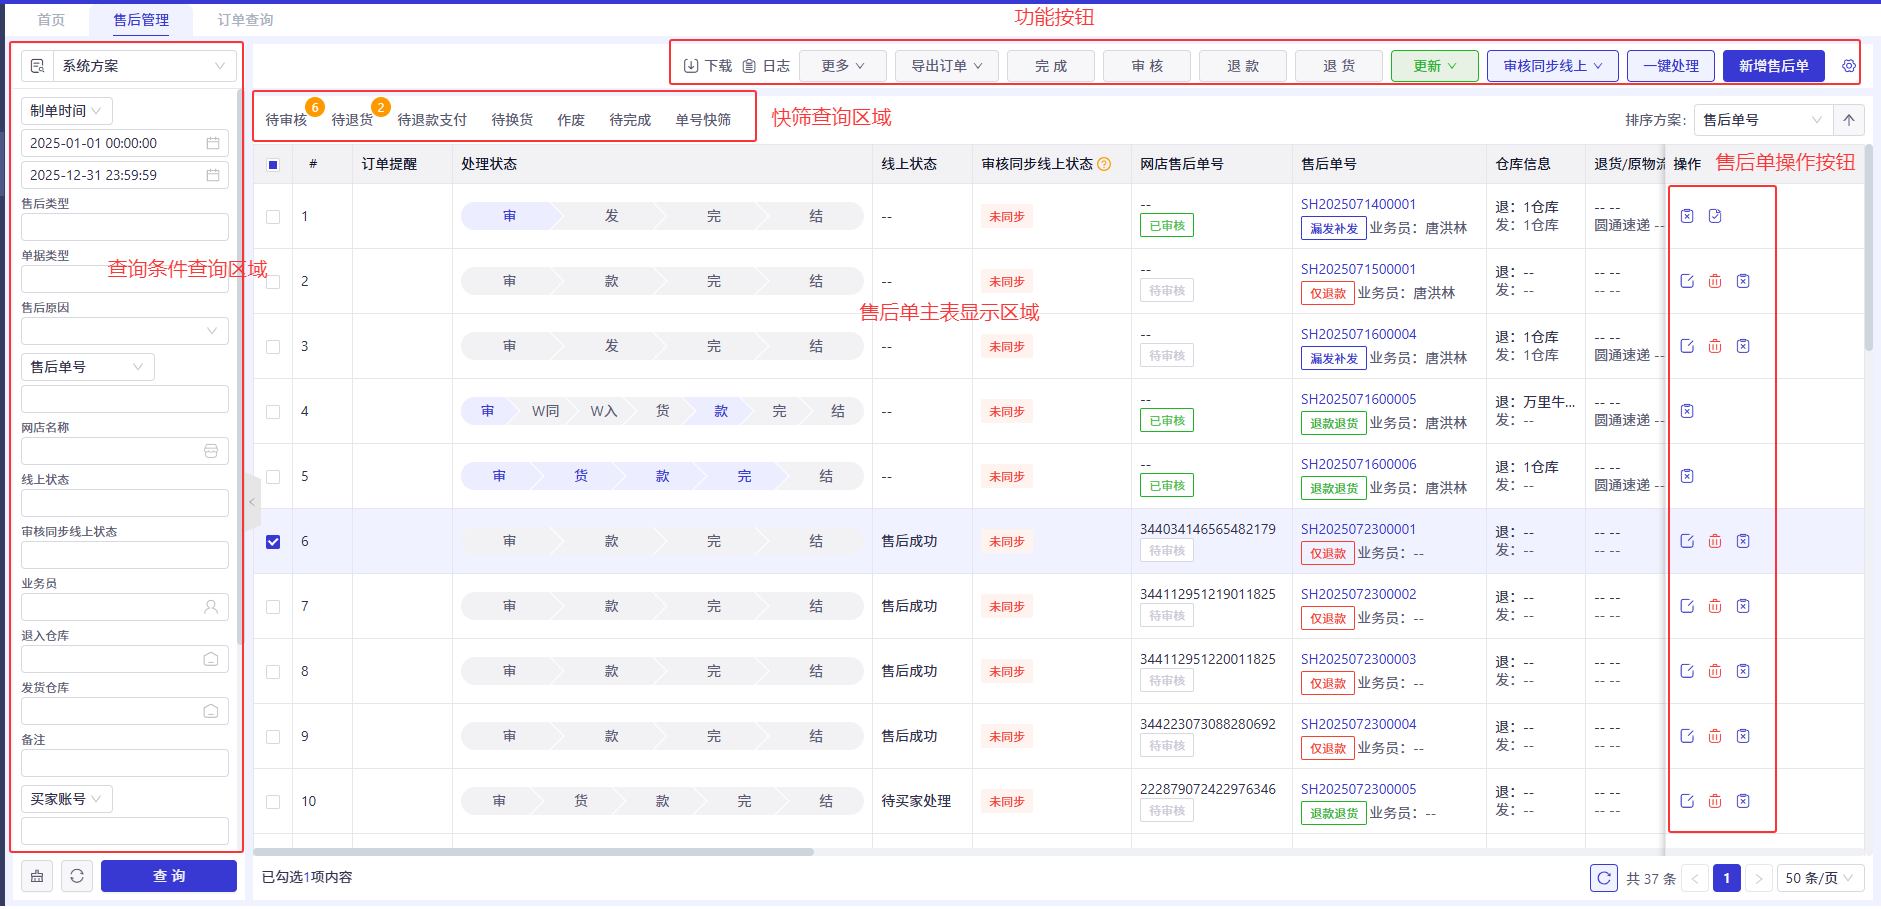Viewport: 1881px width, 909px height.
Task: Tick the checkbox for row 10
Action: point(273,802)
